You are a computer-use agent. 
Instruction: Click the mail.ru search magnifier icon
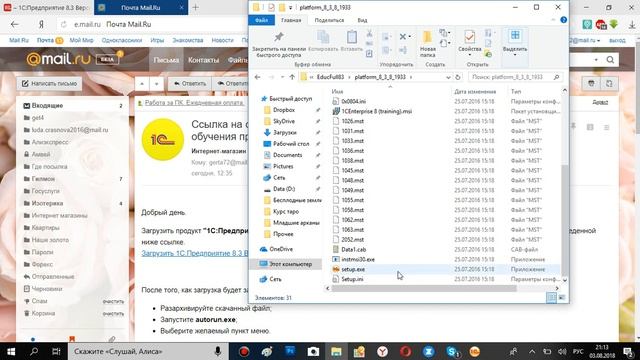(x=610, y=60)
